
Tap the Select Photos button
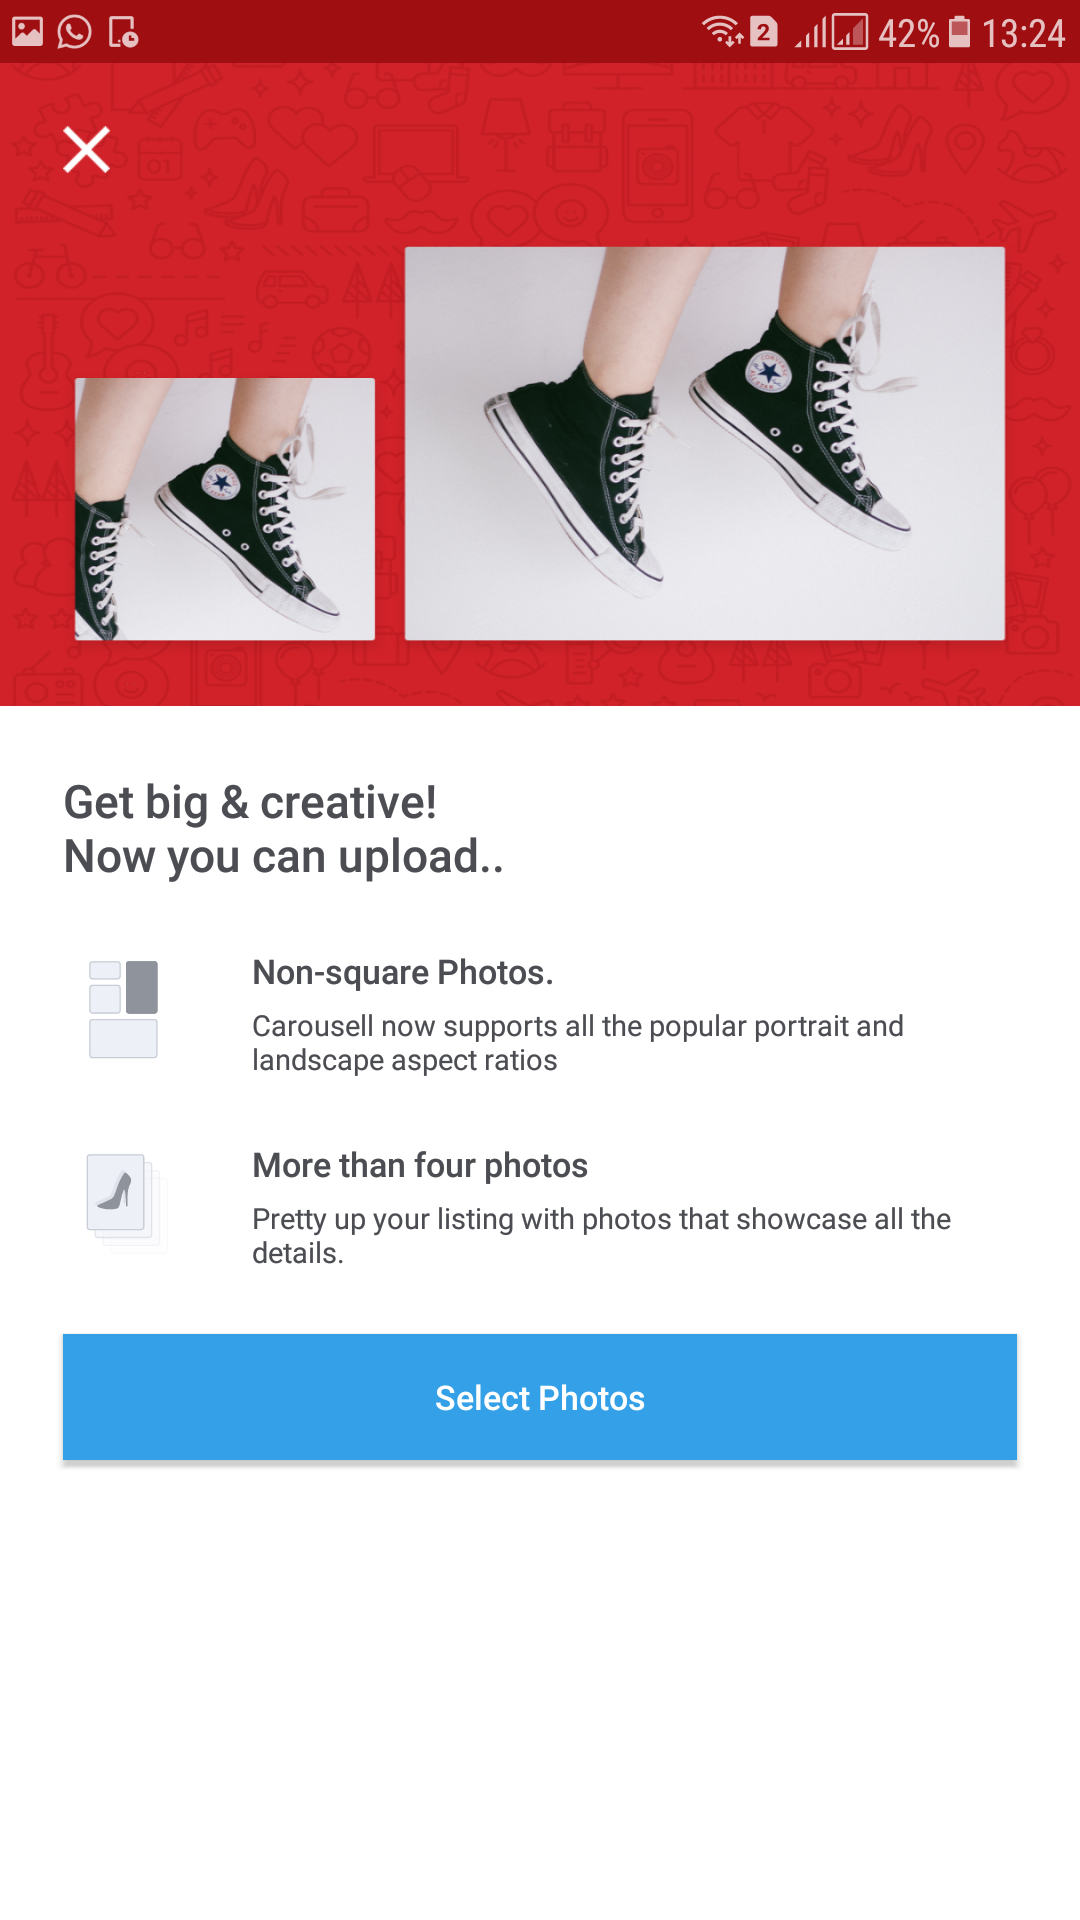[540, 1397]
